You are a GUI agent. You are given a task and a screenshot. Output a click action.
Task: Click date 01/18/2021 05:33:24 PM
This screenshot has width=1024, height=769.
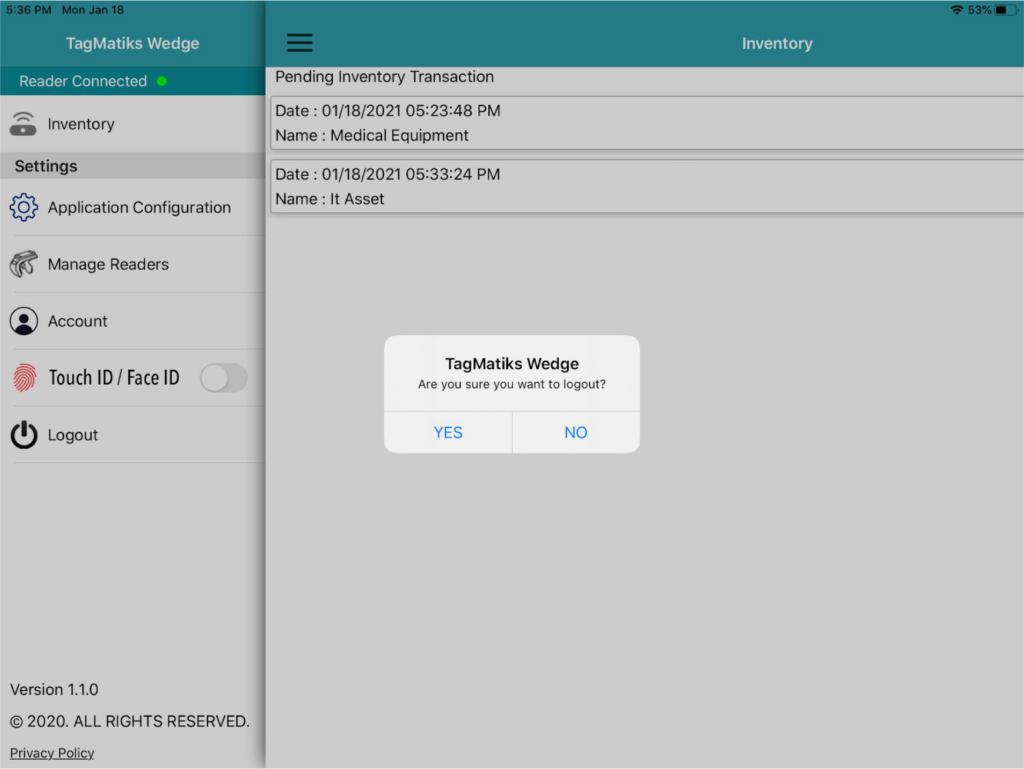click(x=411, y=174)
